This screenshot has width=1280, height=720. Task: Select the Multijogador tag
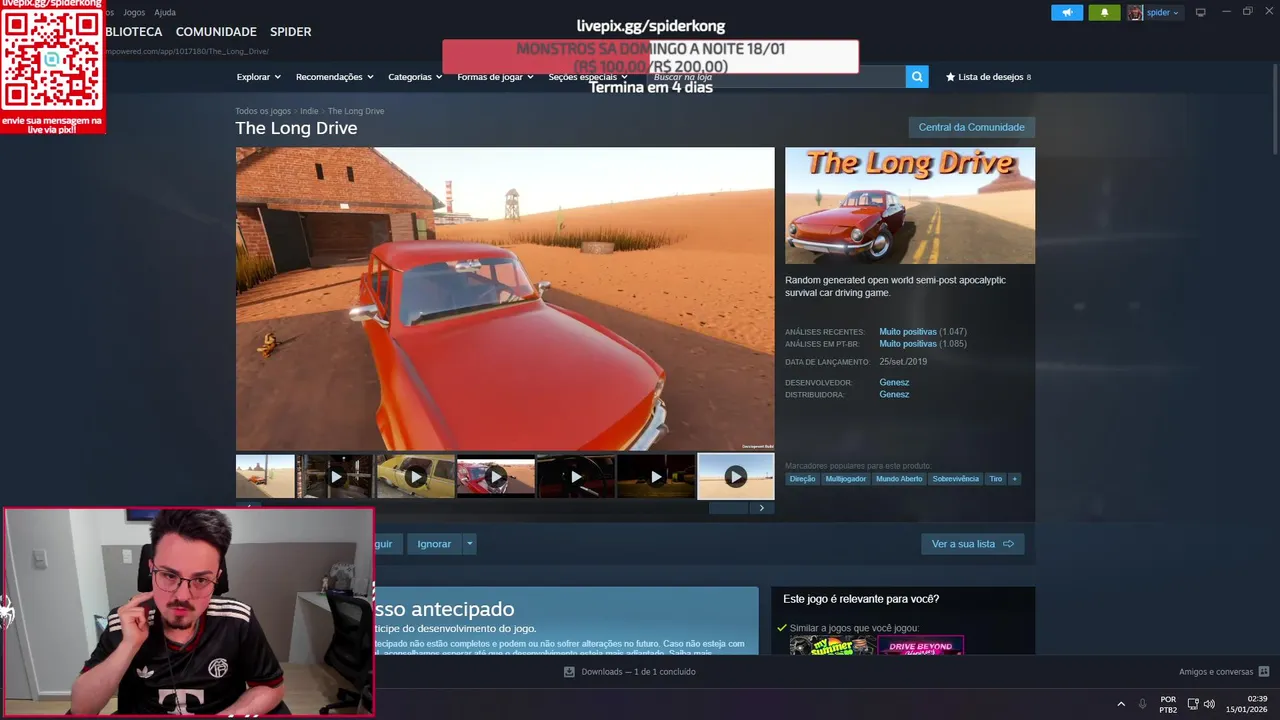[845, 479]
